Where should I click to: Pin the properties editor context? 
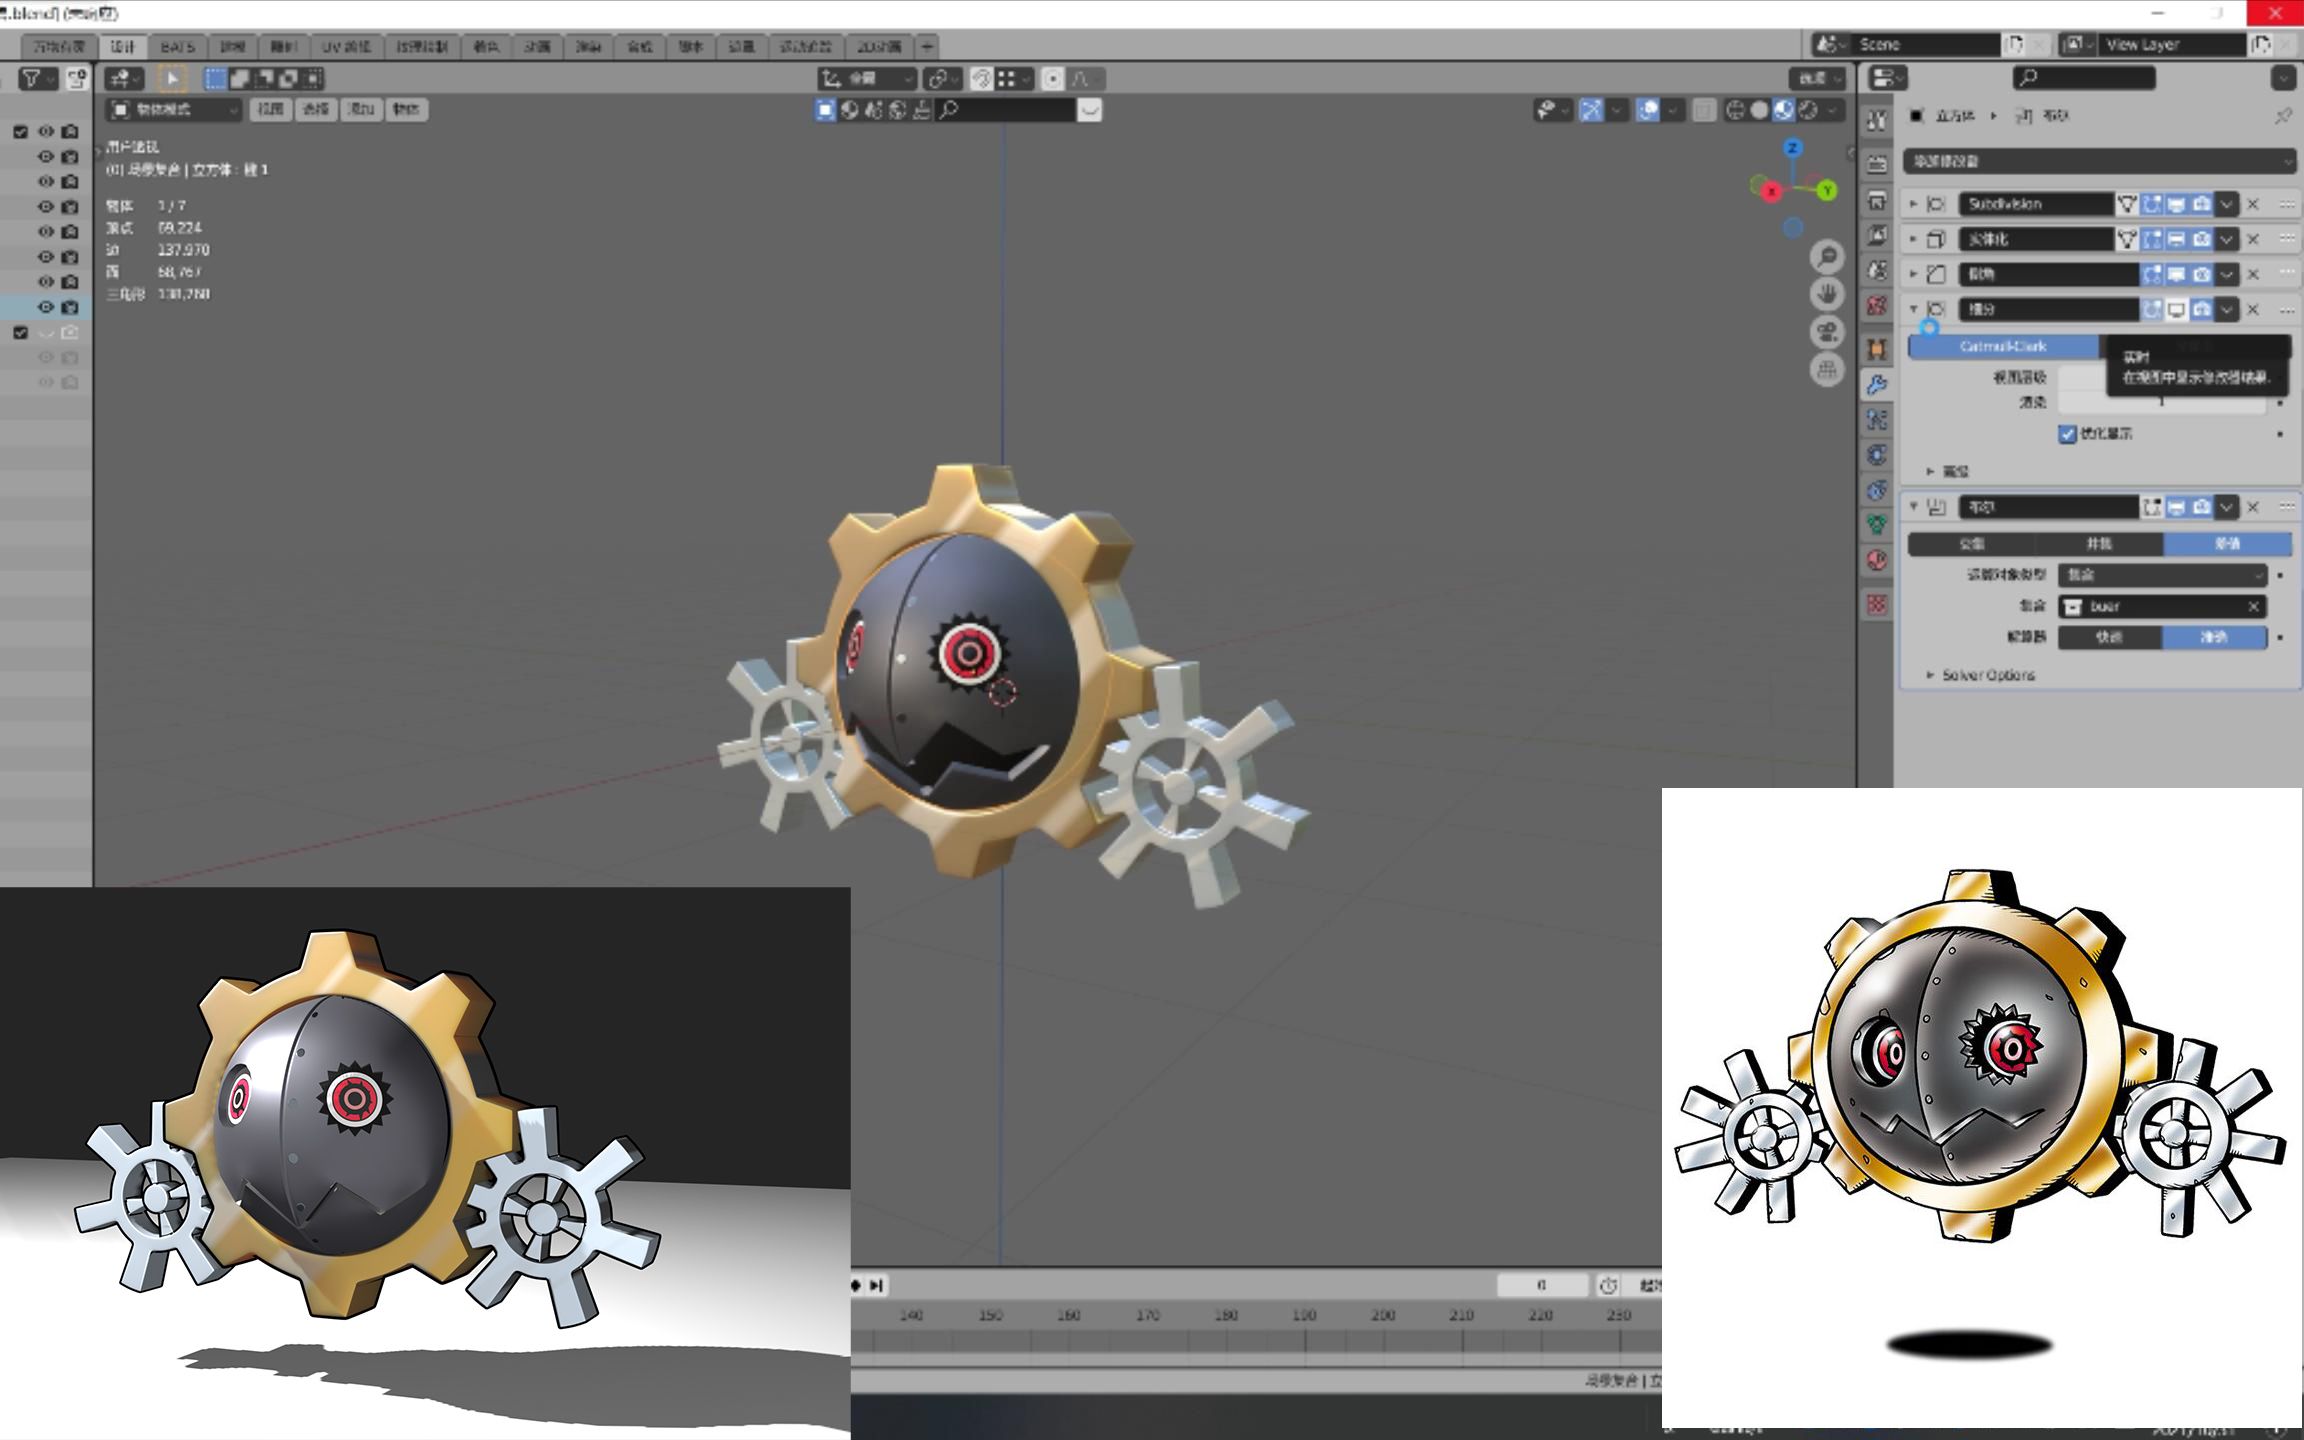(x=2283, y=116)
